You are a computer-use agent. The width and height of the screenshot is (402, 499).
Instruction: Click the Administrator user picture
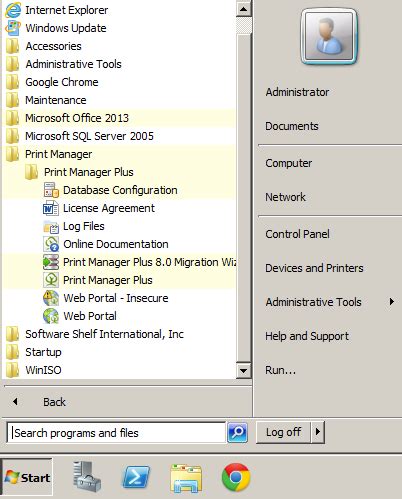pyautogui.click(x=329, y=36)
